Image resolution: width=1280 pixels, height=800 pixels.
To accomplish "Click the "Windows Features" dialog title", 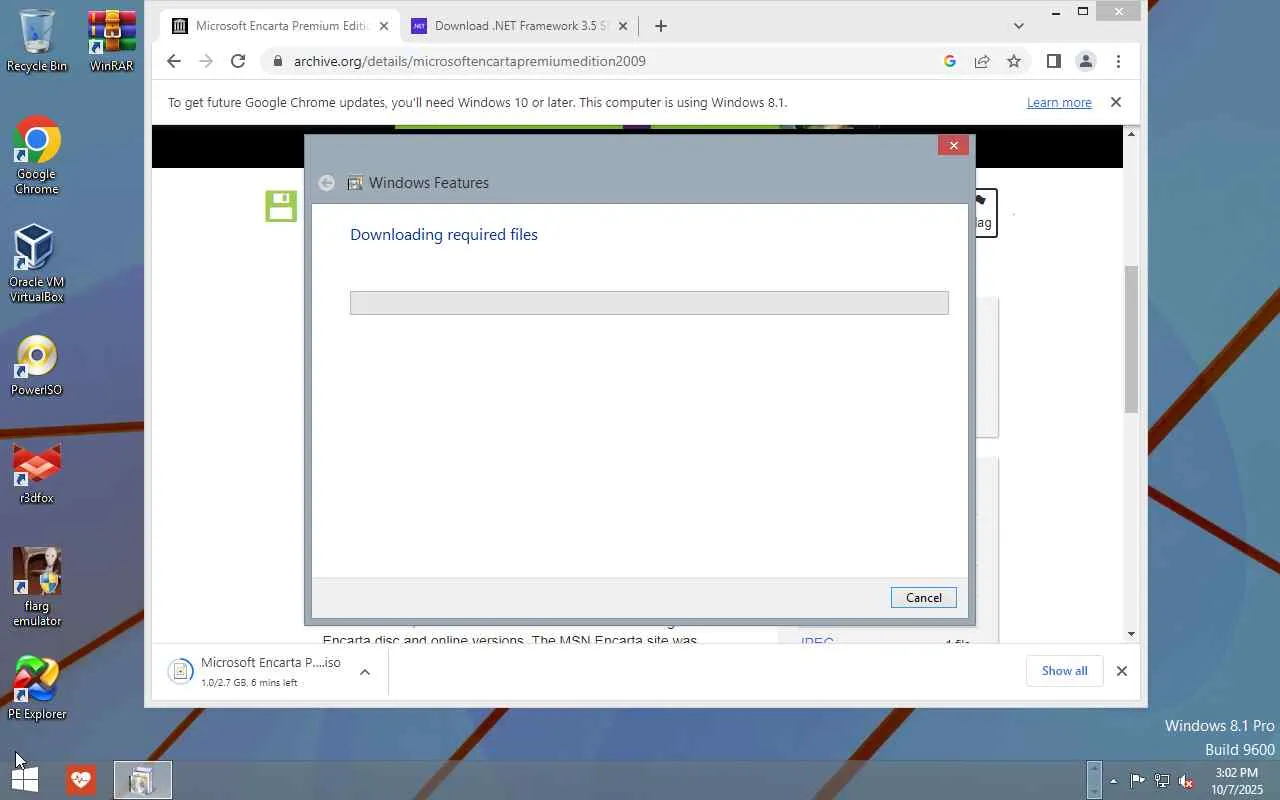I will pyautogui.click(x=429, y=183).
